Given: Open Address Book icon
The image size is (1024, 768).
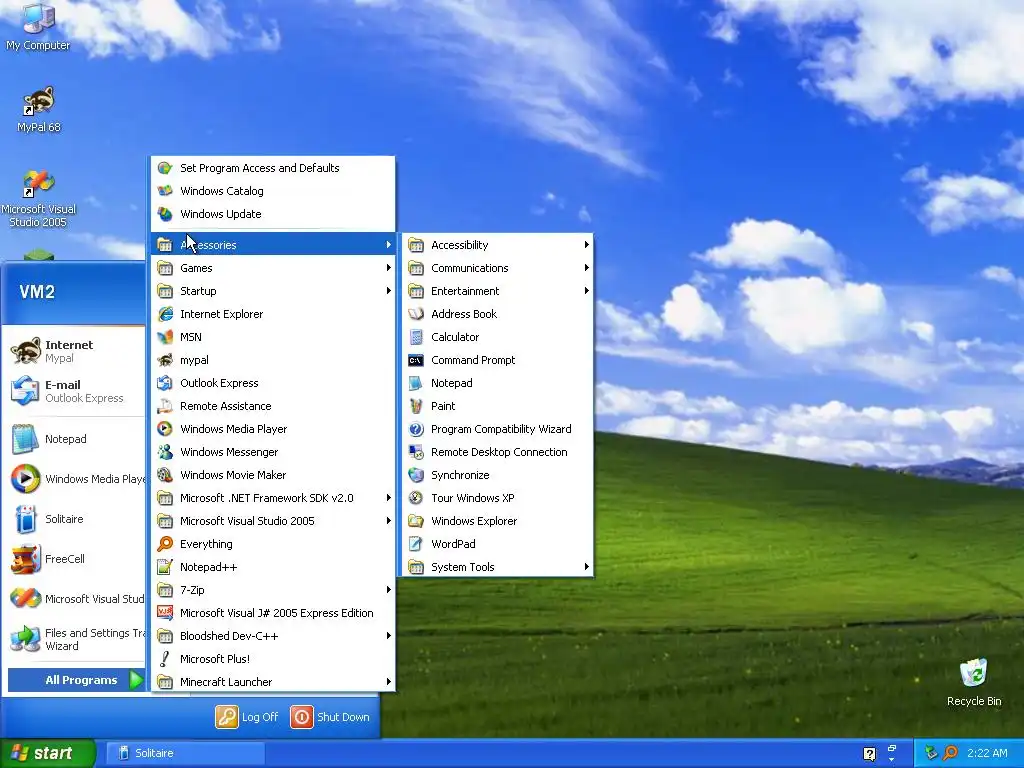Looking at the screenshot, I should tap(416, 314).
